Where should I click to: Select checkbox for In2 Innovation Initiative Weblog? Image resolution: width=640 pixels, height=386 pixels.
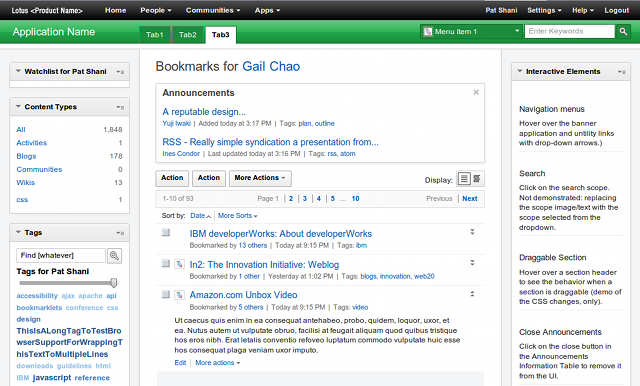(x=166, y=264)
